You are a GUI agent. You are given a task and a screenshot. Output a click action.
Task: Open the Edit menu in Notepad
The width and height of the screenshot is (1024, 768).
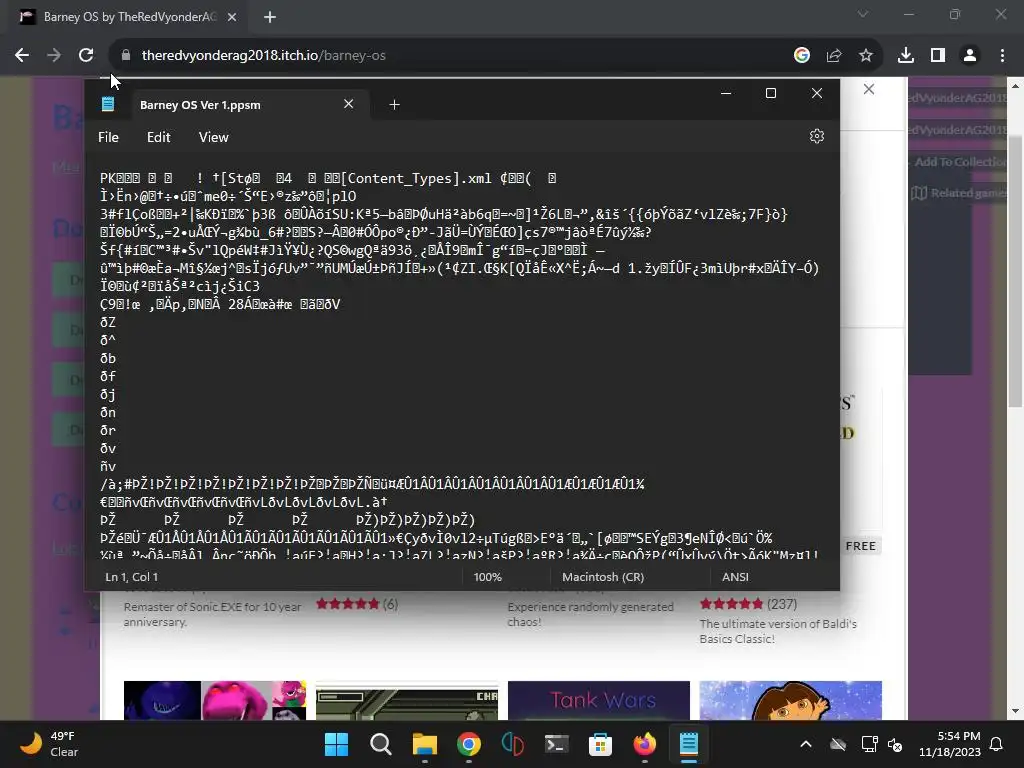click(x=159, y=137)
